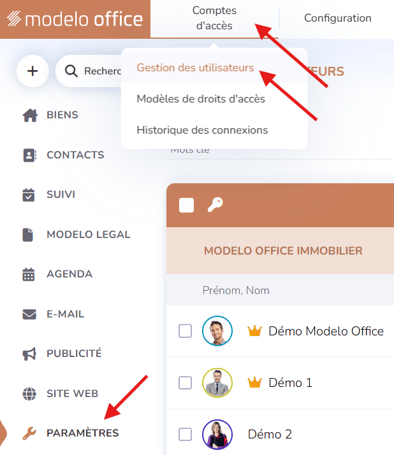This screenshot has height=455, width=394.
Task: Click the Agenda calendar icon
Action: (x=29, y=274)
